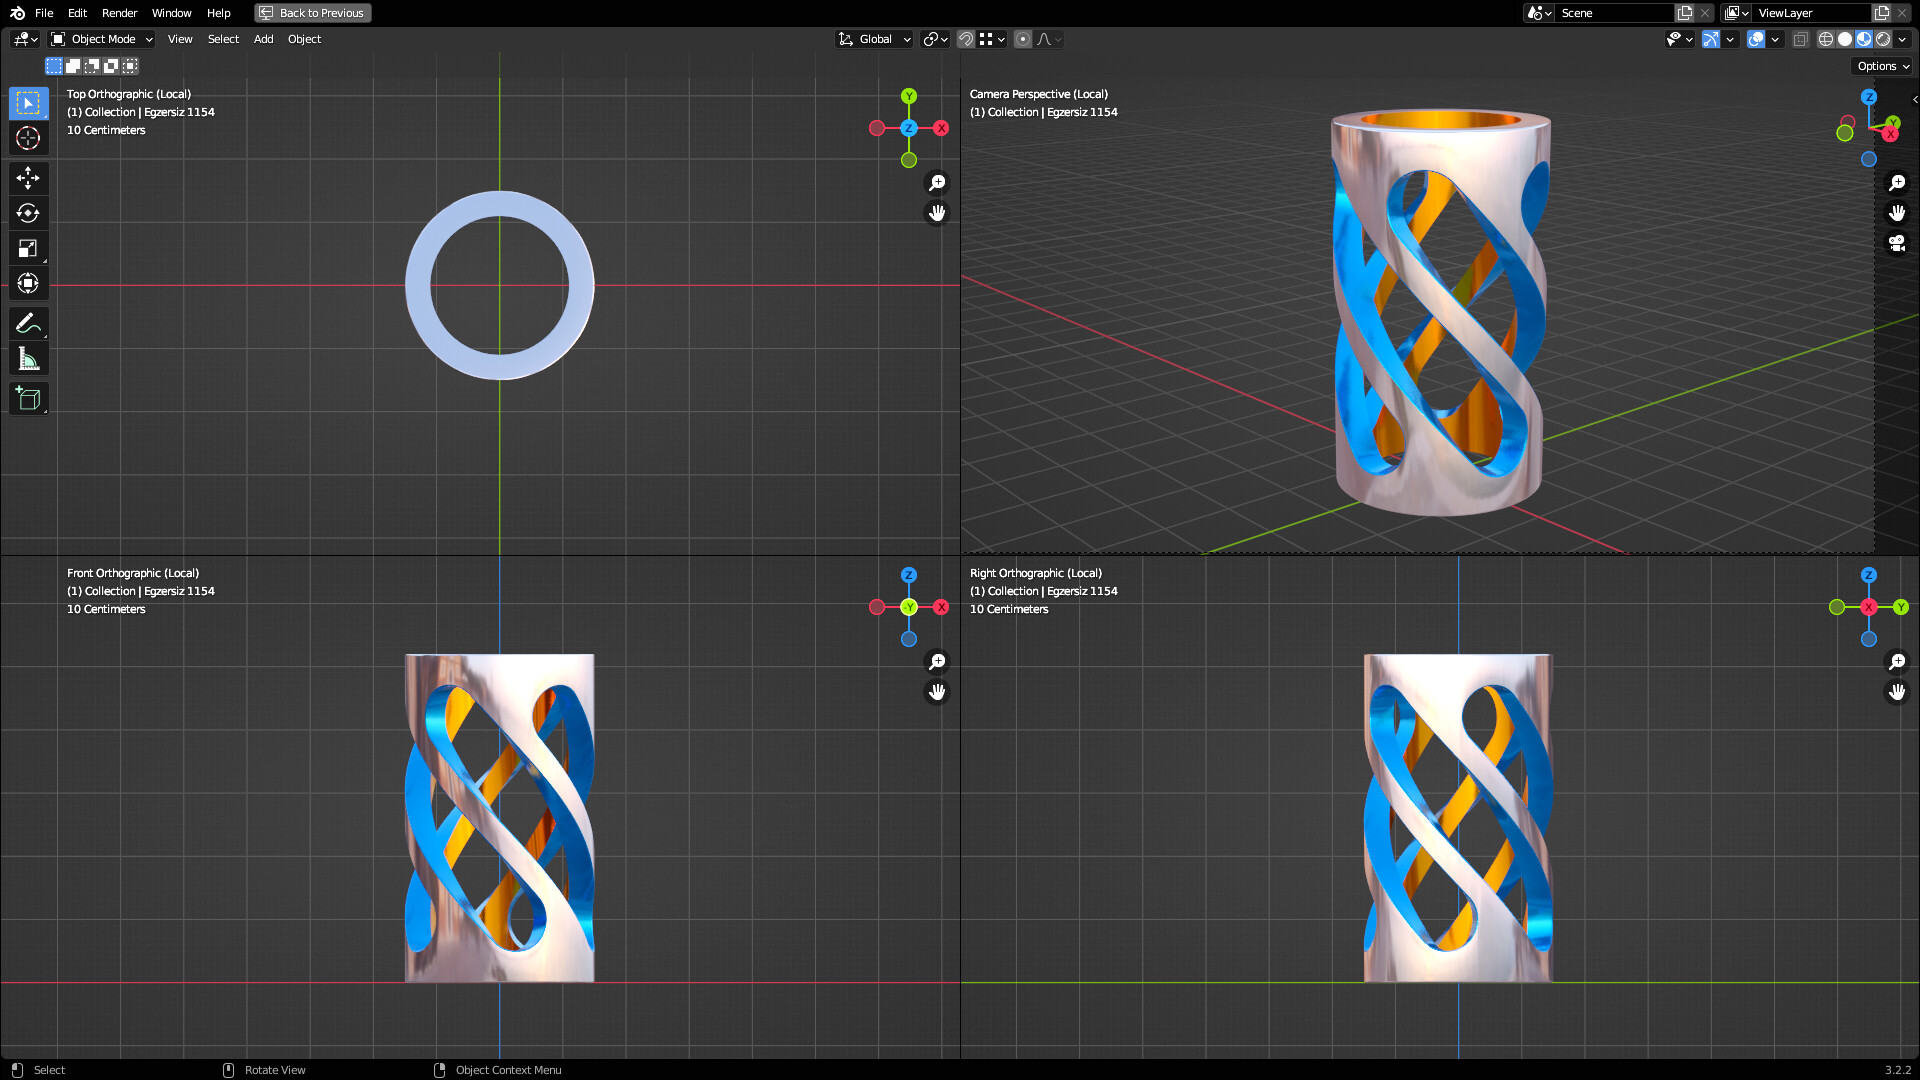This screenshot has width=1920, height=1080.
Task: Select the Move tool in the toolbar
Action: tap(28, 178)
